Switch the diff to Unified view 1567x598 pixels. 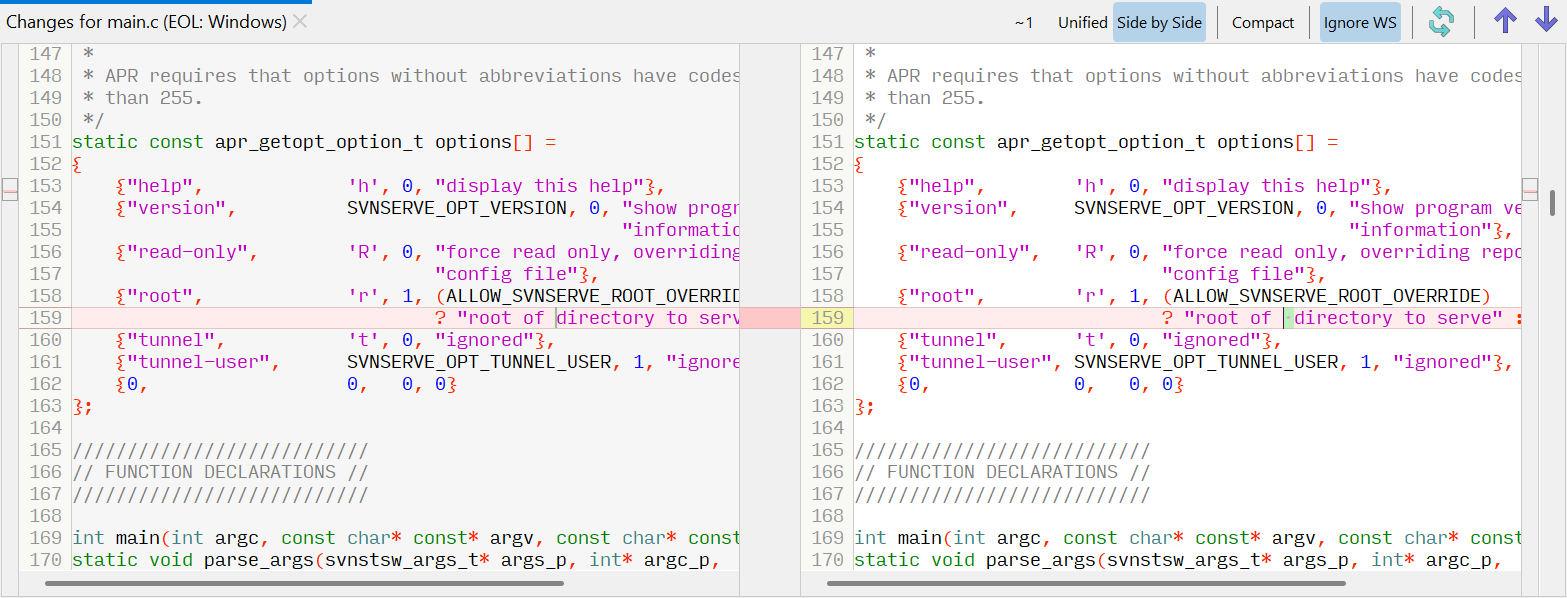point(1082,21)
